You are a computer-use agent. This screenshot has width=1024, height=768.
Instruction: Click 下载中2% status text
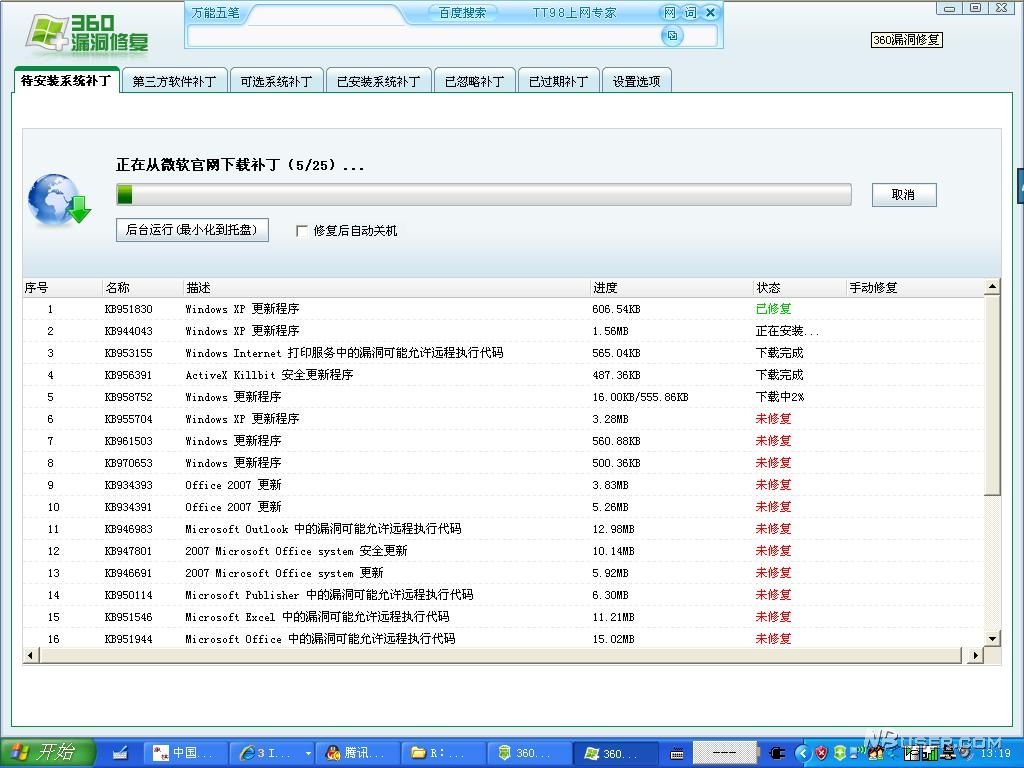pyautogui.click(x=780, y=397)
